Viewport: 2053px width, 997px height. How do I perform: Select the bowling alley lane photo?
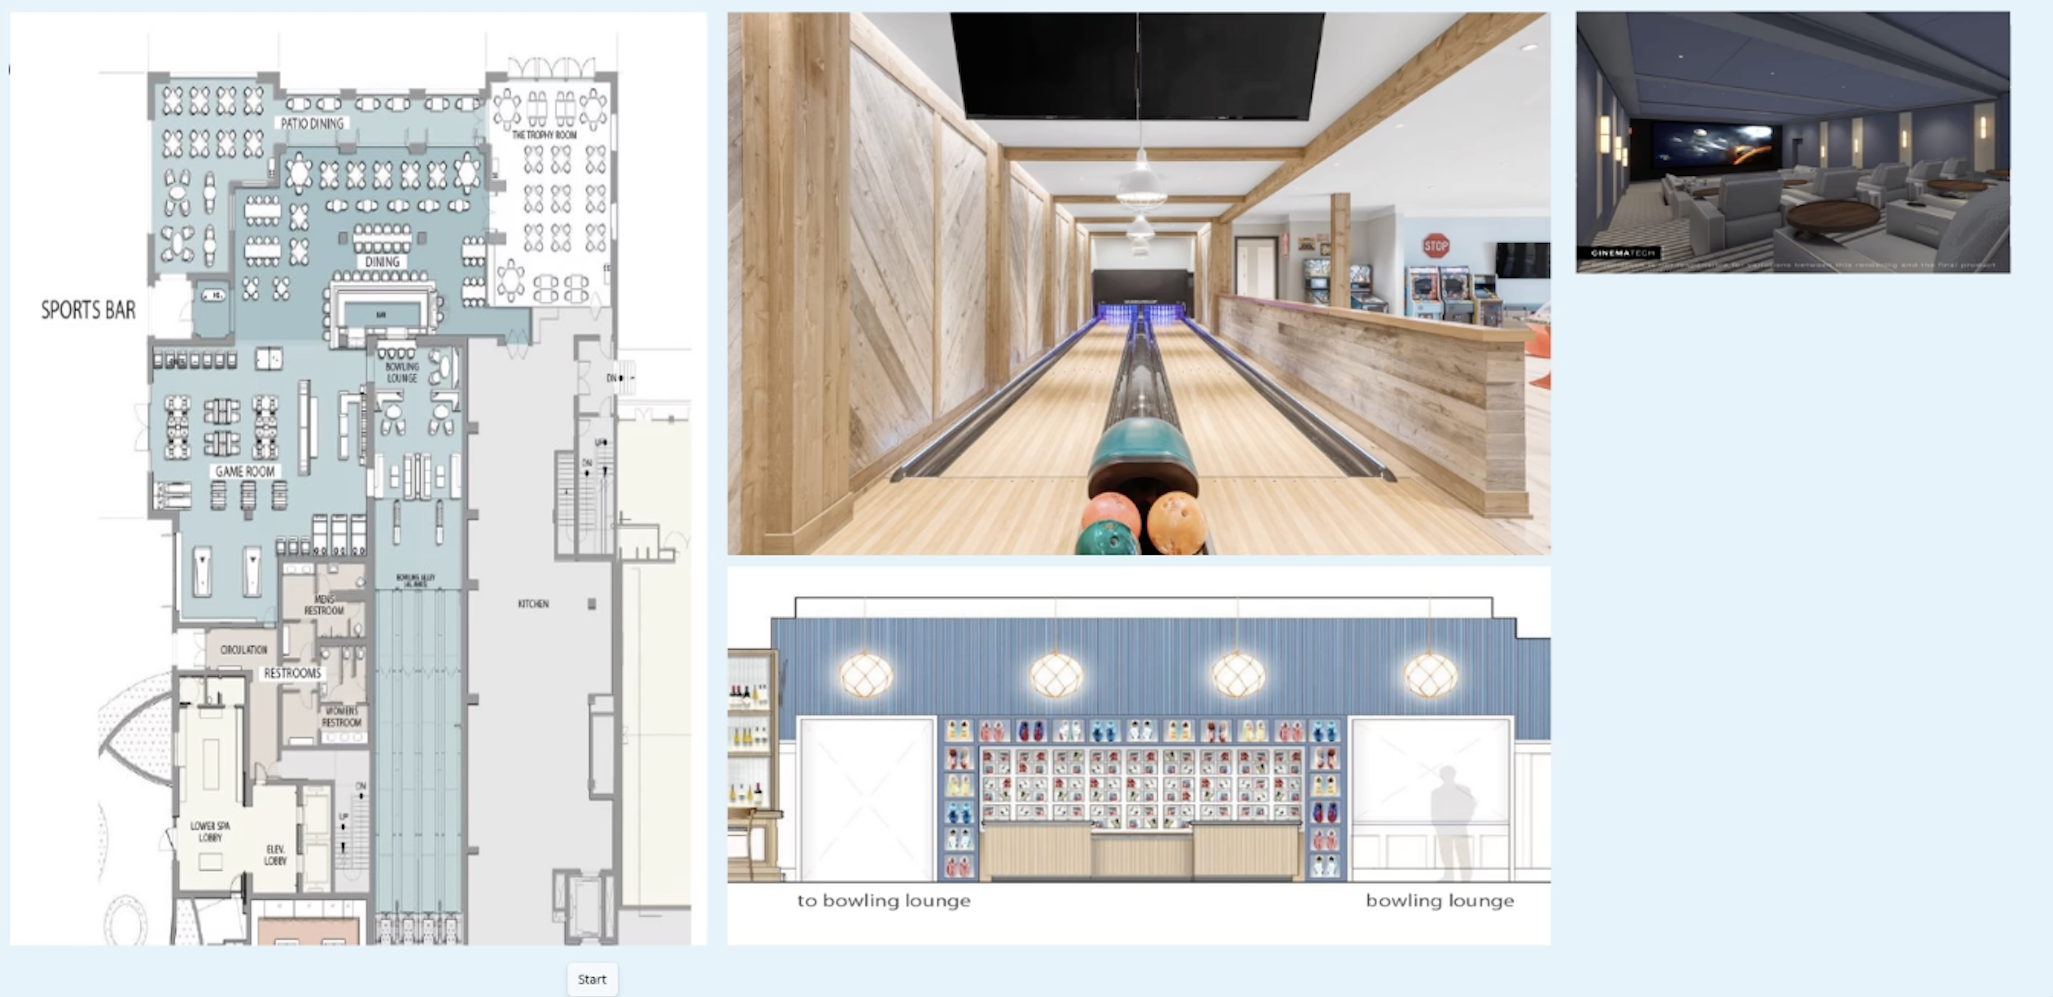coord(1138,283)
